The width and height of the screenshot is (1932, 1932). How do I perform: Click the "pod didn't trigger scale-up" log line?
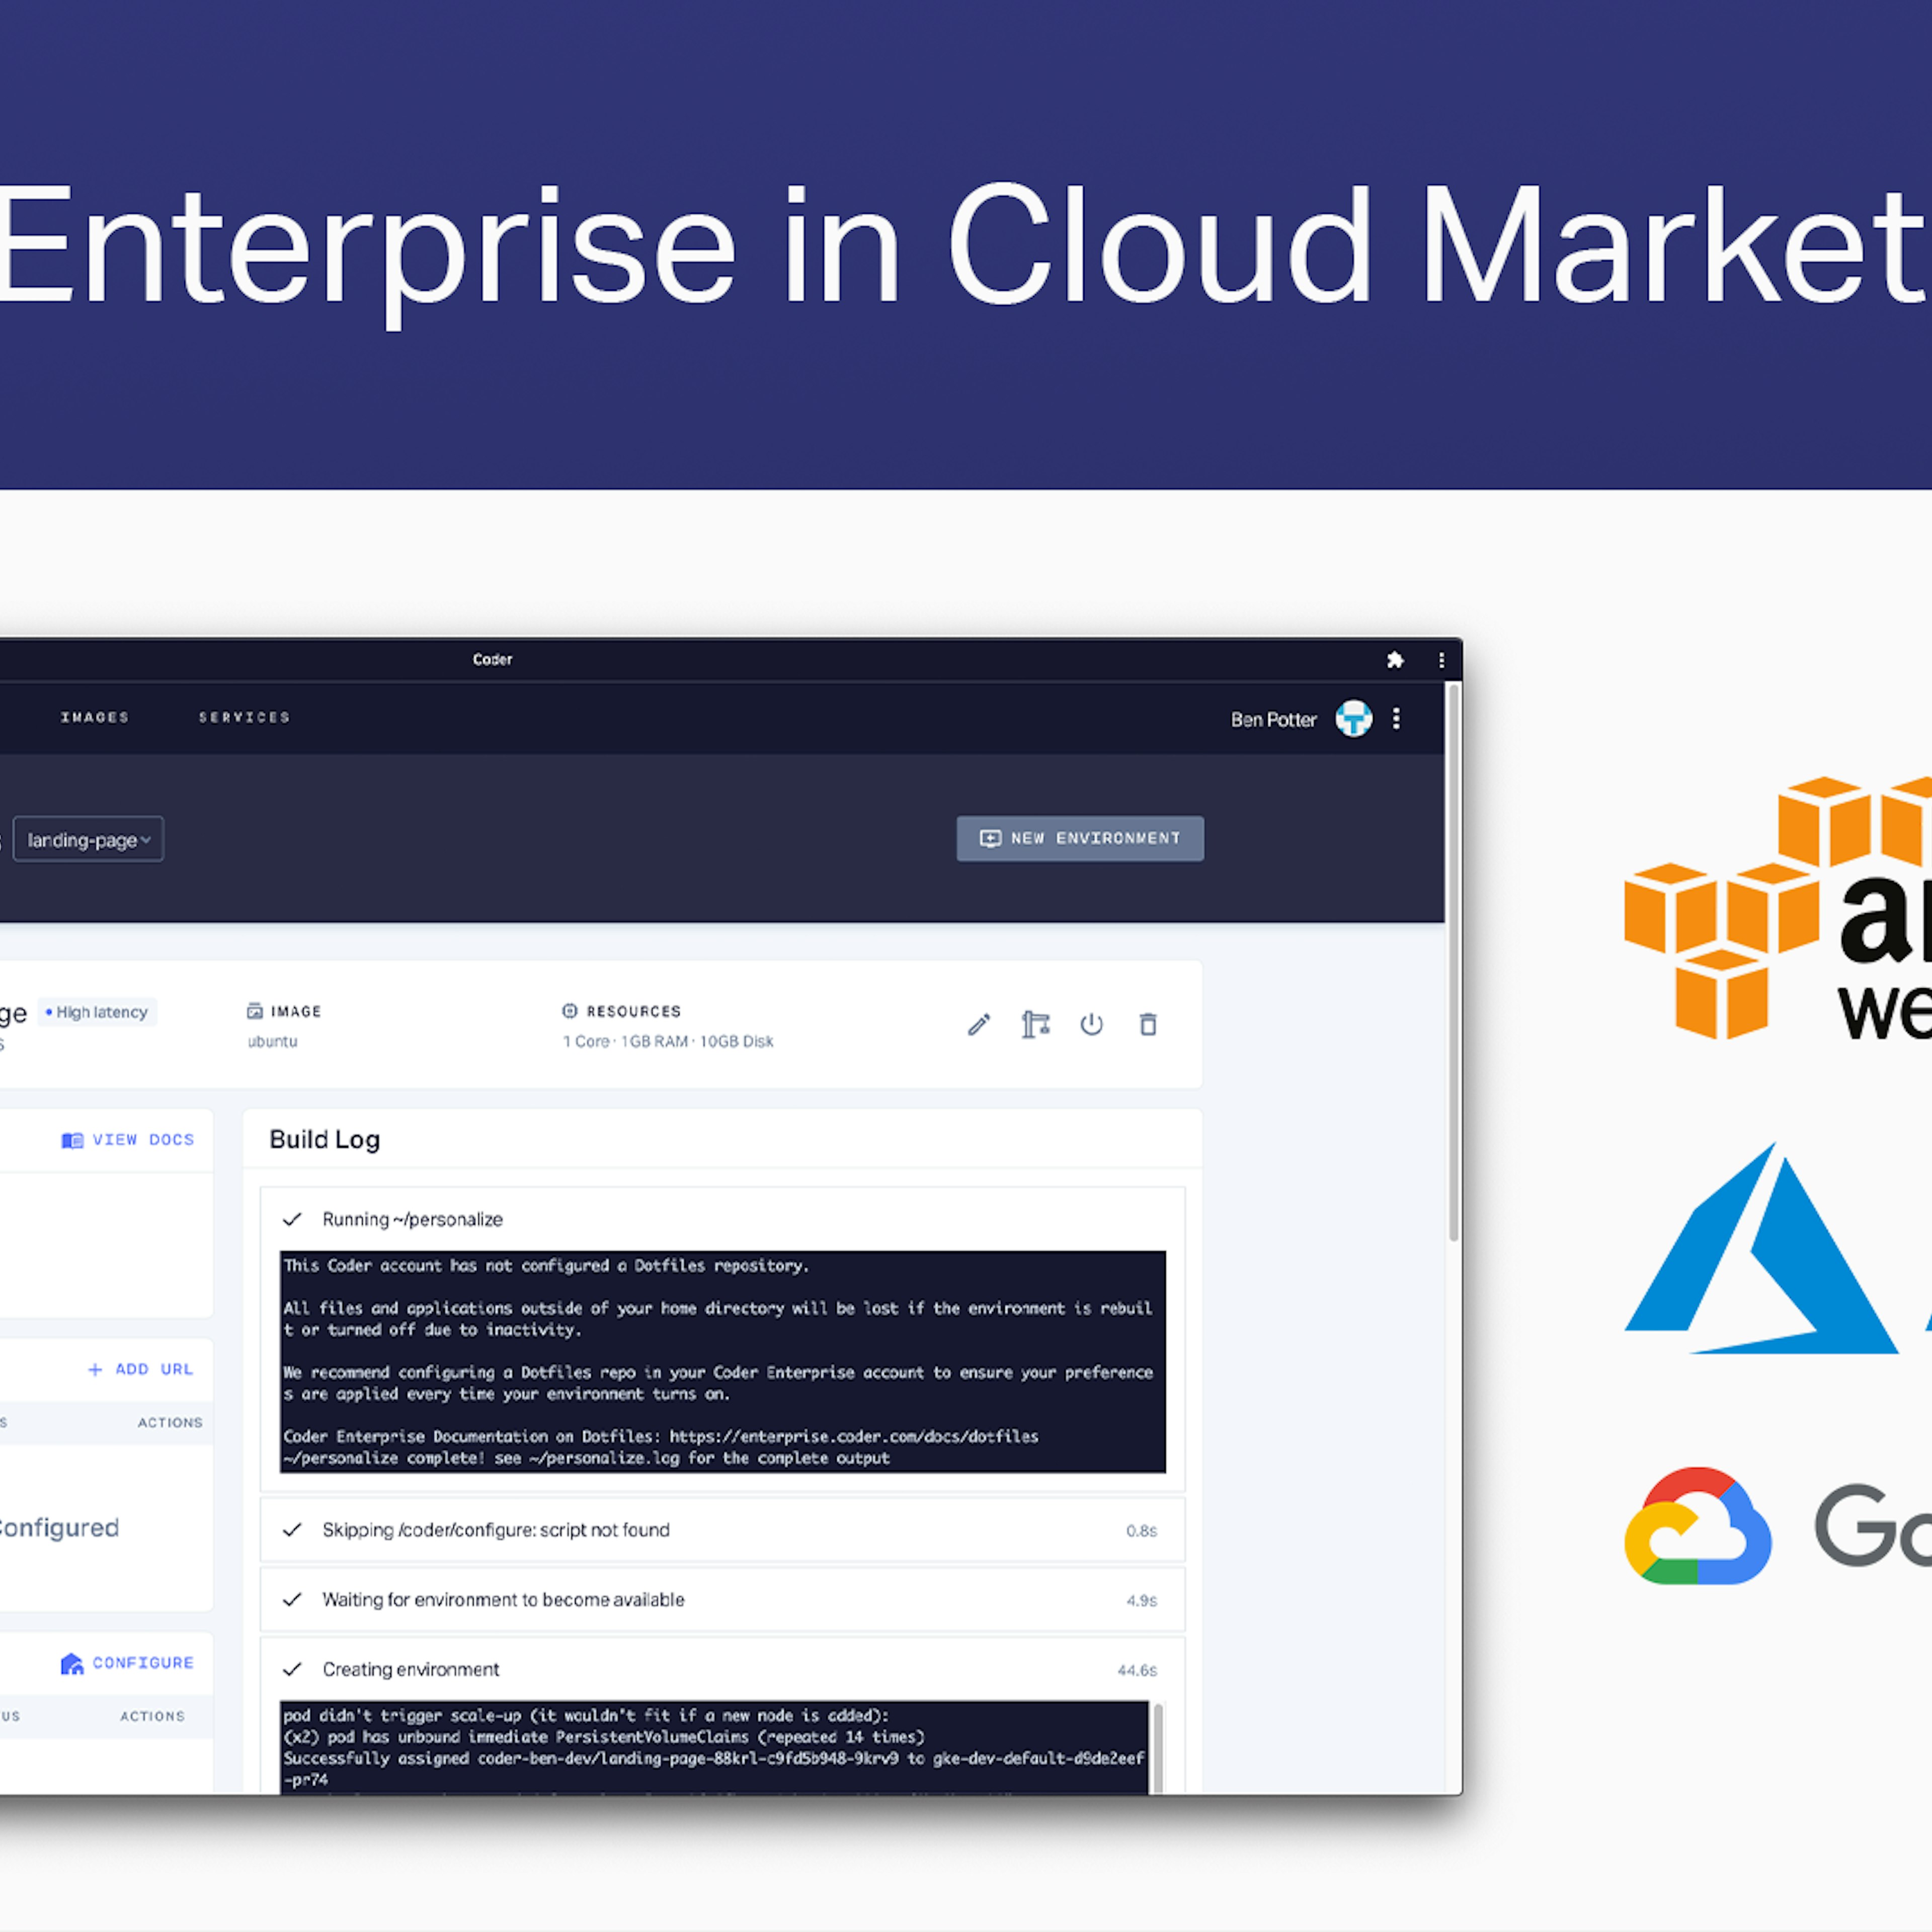pos(586,1716)
